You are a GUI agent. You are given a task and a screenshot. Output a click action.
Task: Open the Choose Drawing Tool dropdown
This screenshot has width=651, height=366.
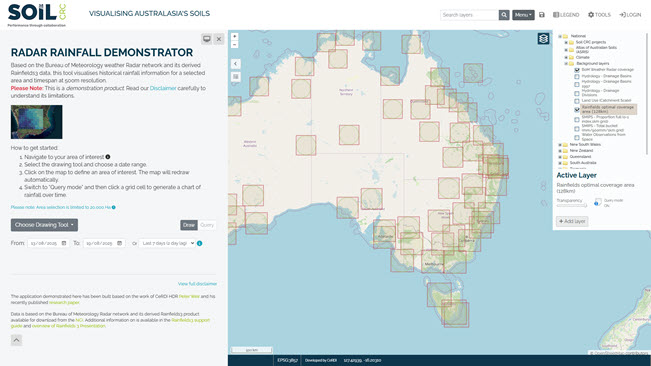44,225
